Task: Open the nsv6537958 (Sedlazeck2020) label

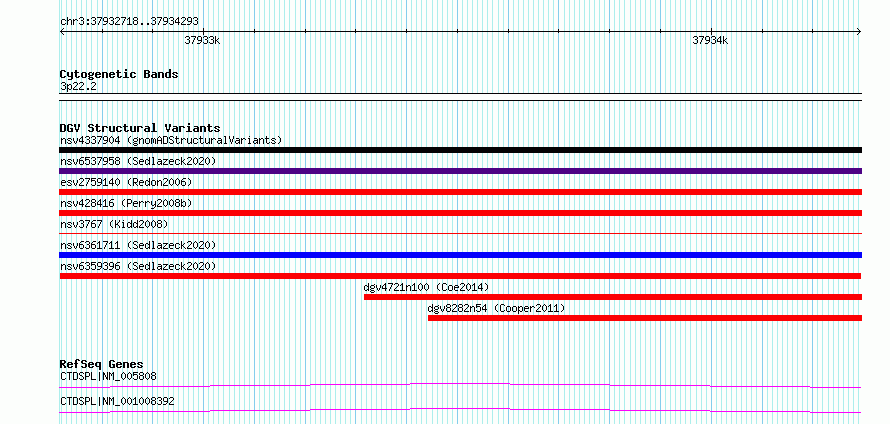Action: point(138,161)
